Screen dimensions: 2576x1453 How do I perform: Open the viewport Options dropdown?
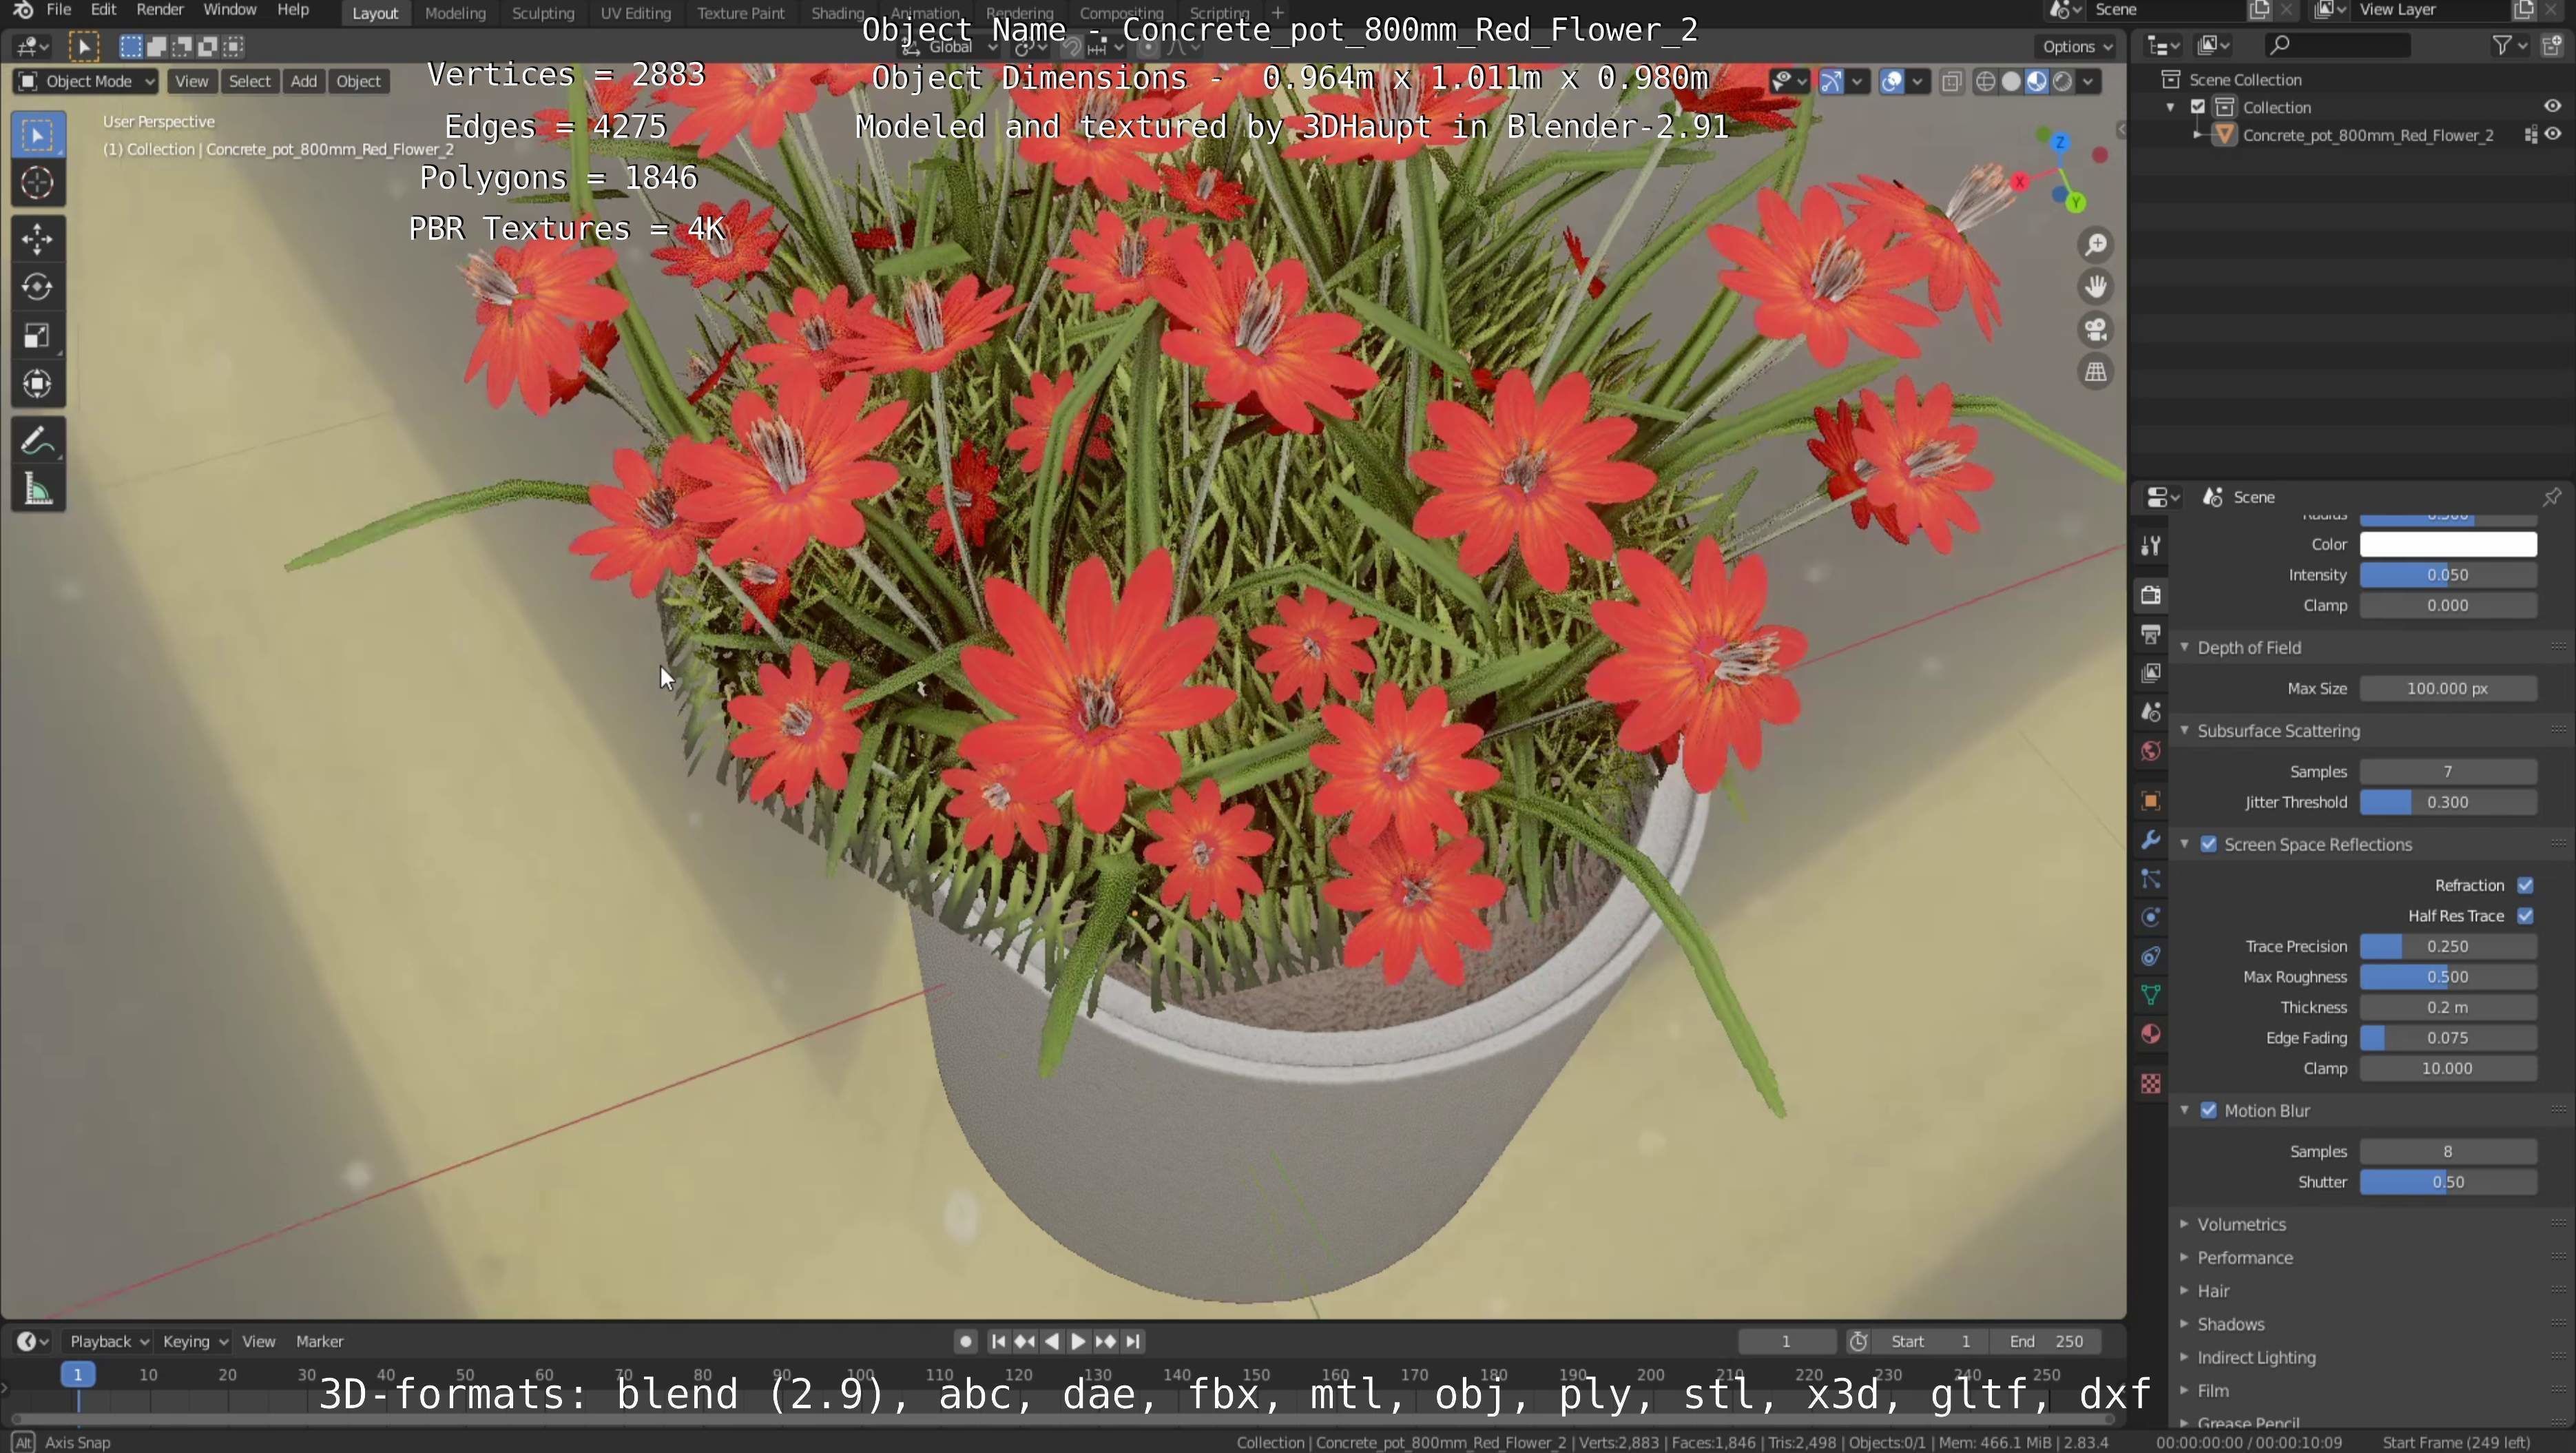[x=2076, y=46]
